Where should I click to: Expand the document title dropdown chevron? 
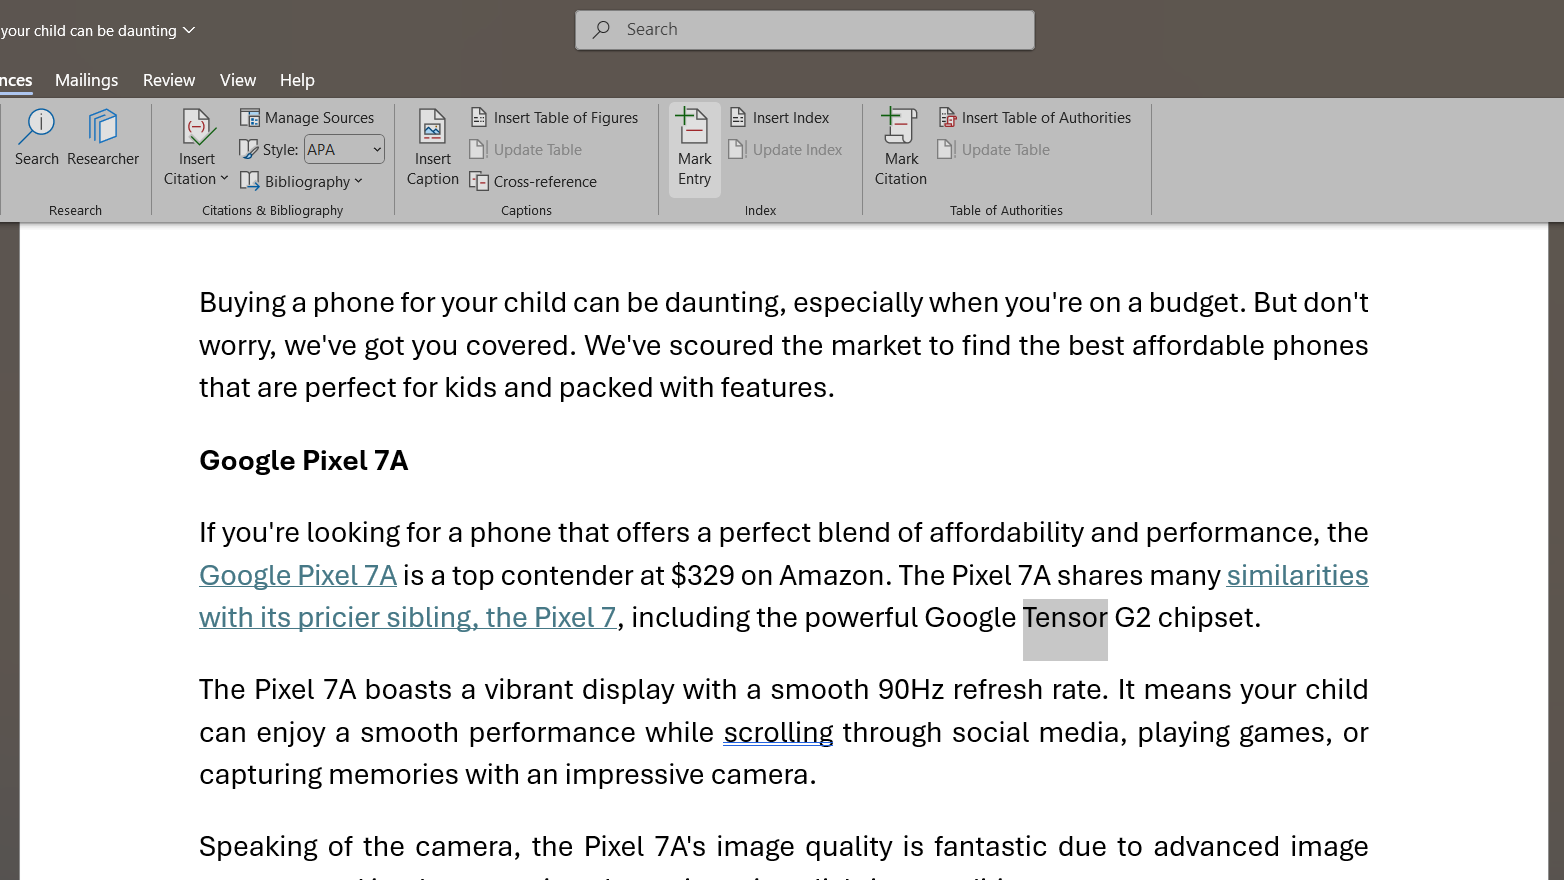(189, 30)
